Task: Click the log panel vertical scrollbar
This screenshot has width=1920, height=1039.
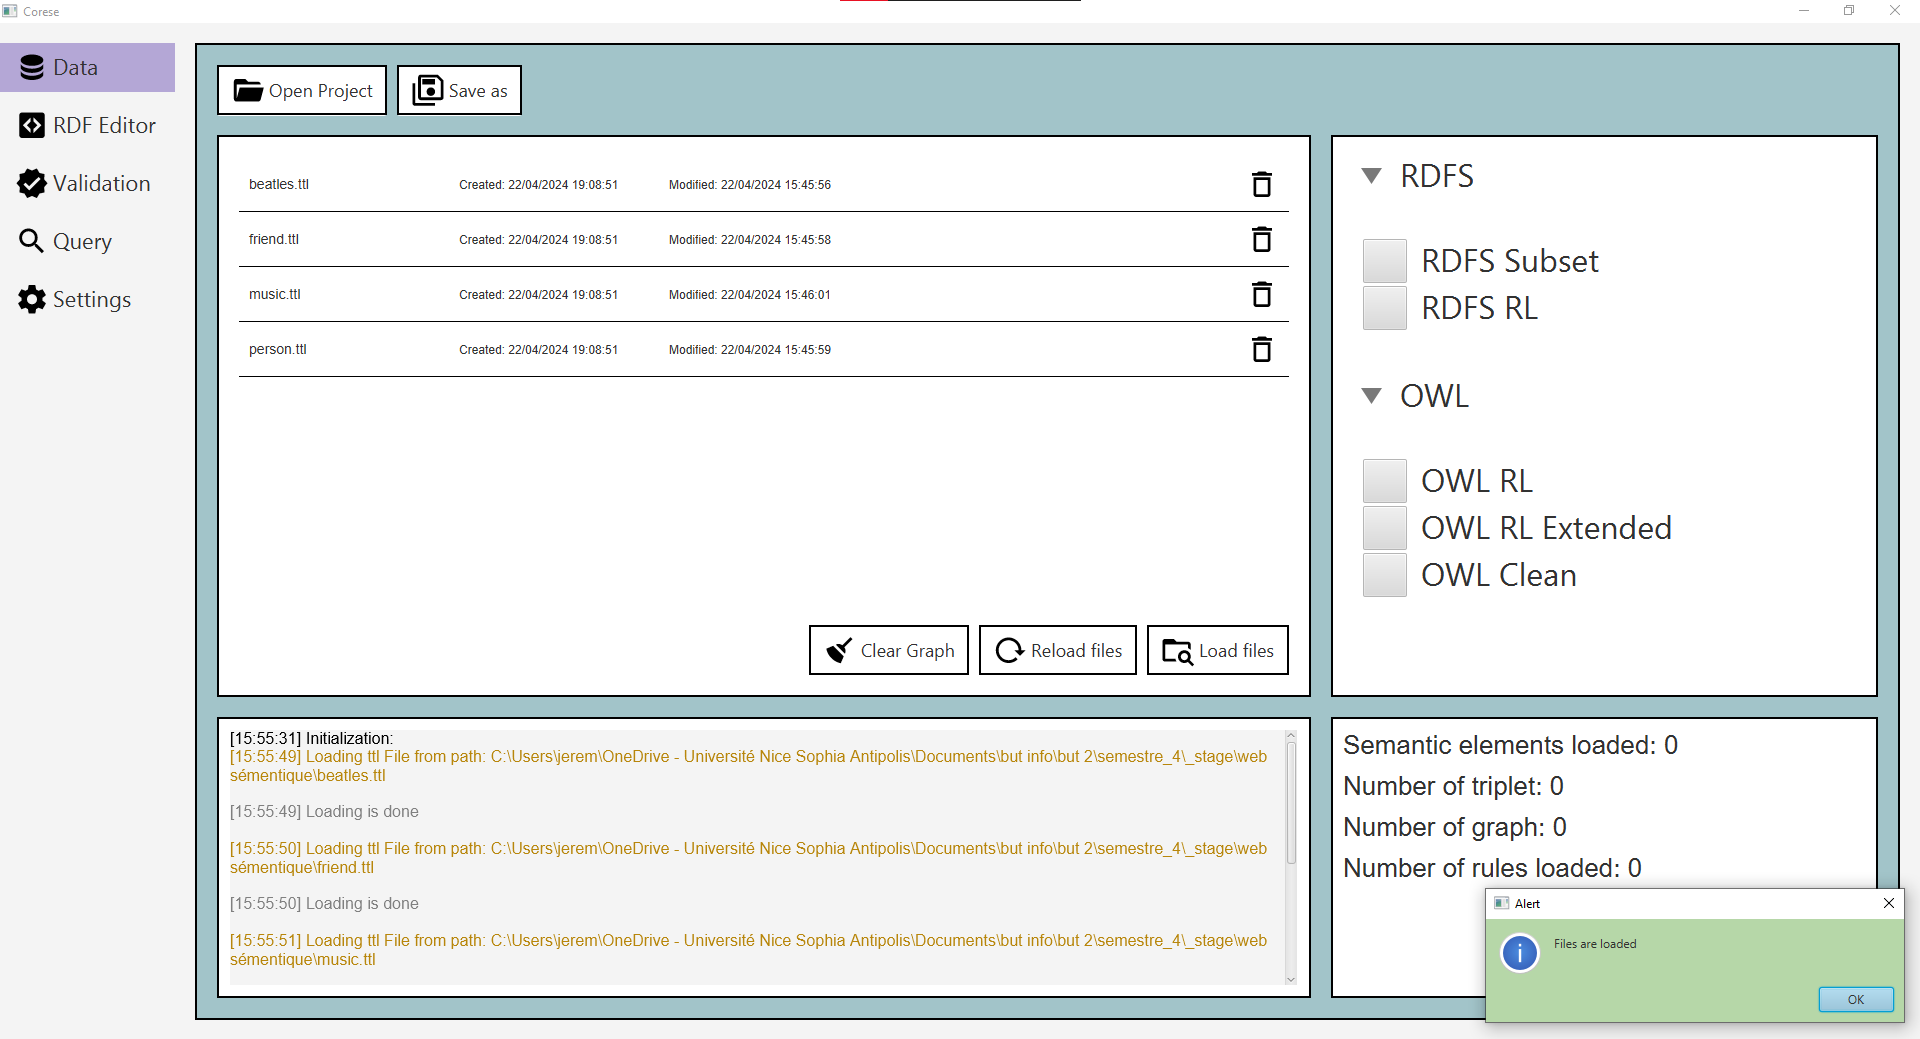Action: [1291, 802]
